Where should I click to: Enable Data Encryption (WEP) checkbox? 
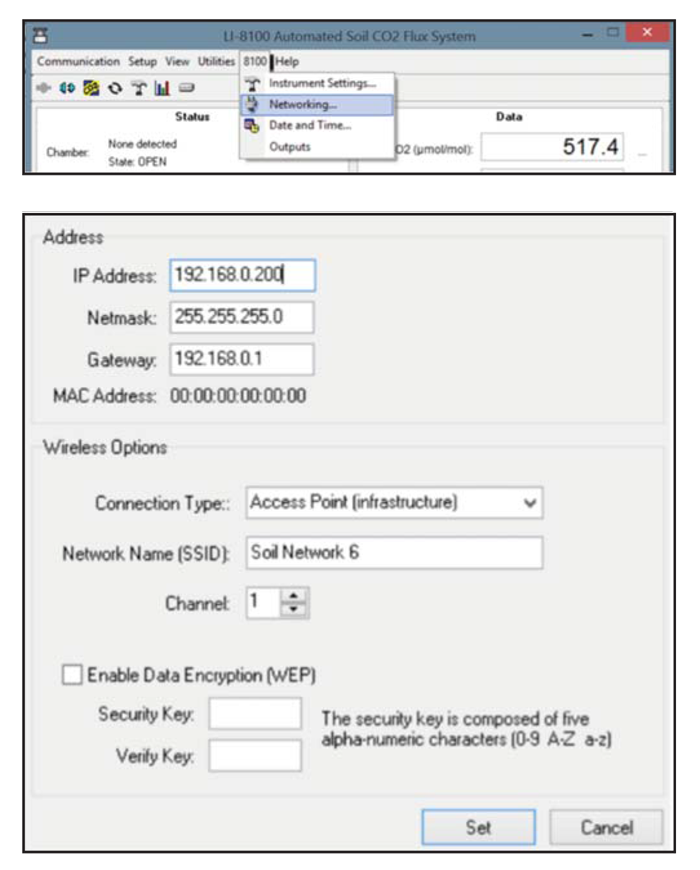73,675
